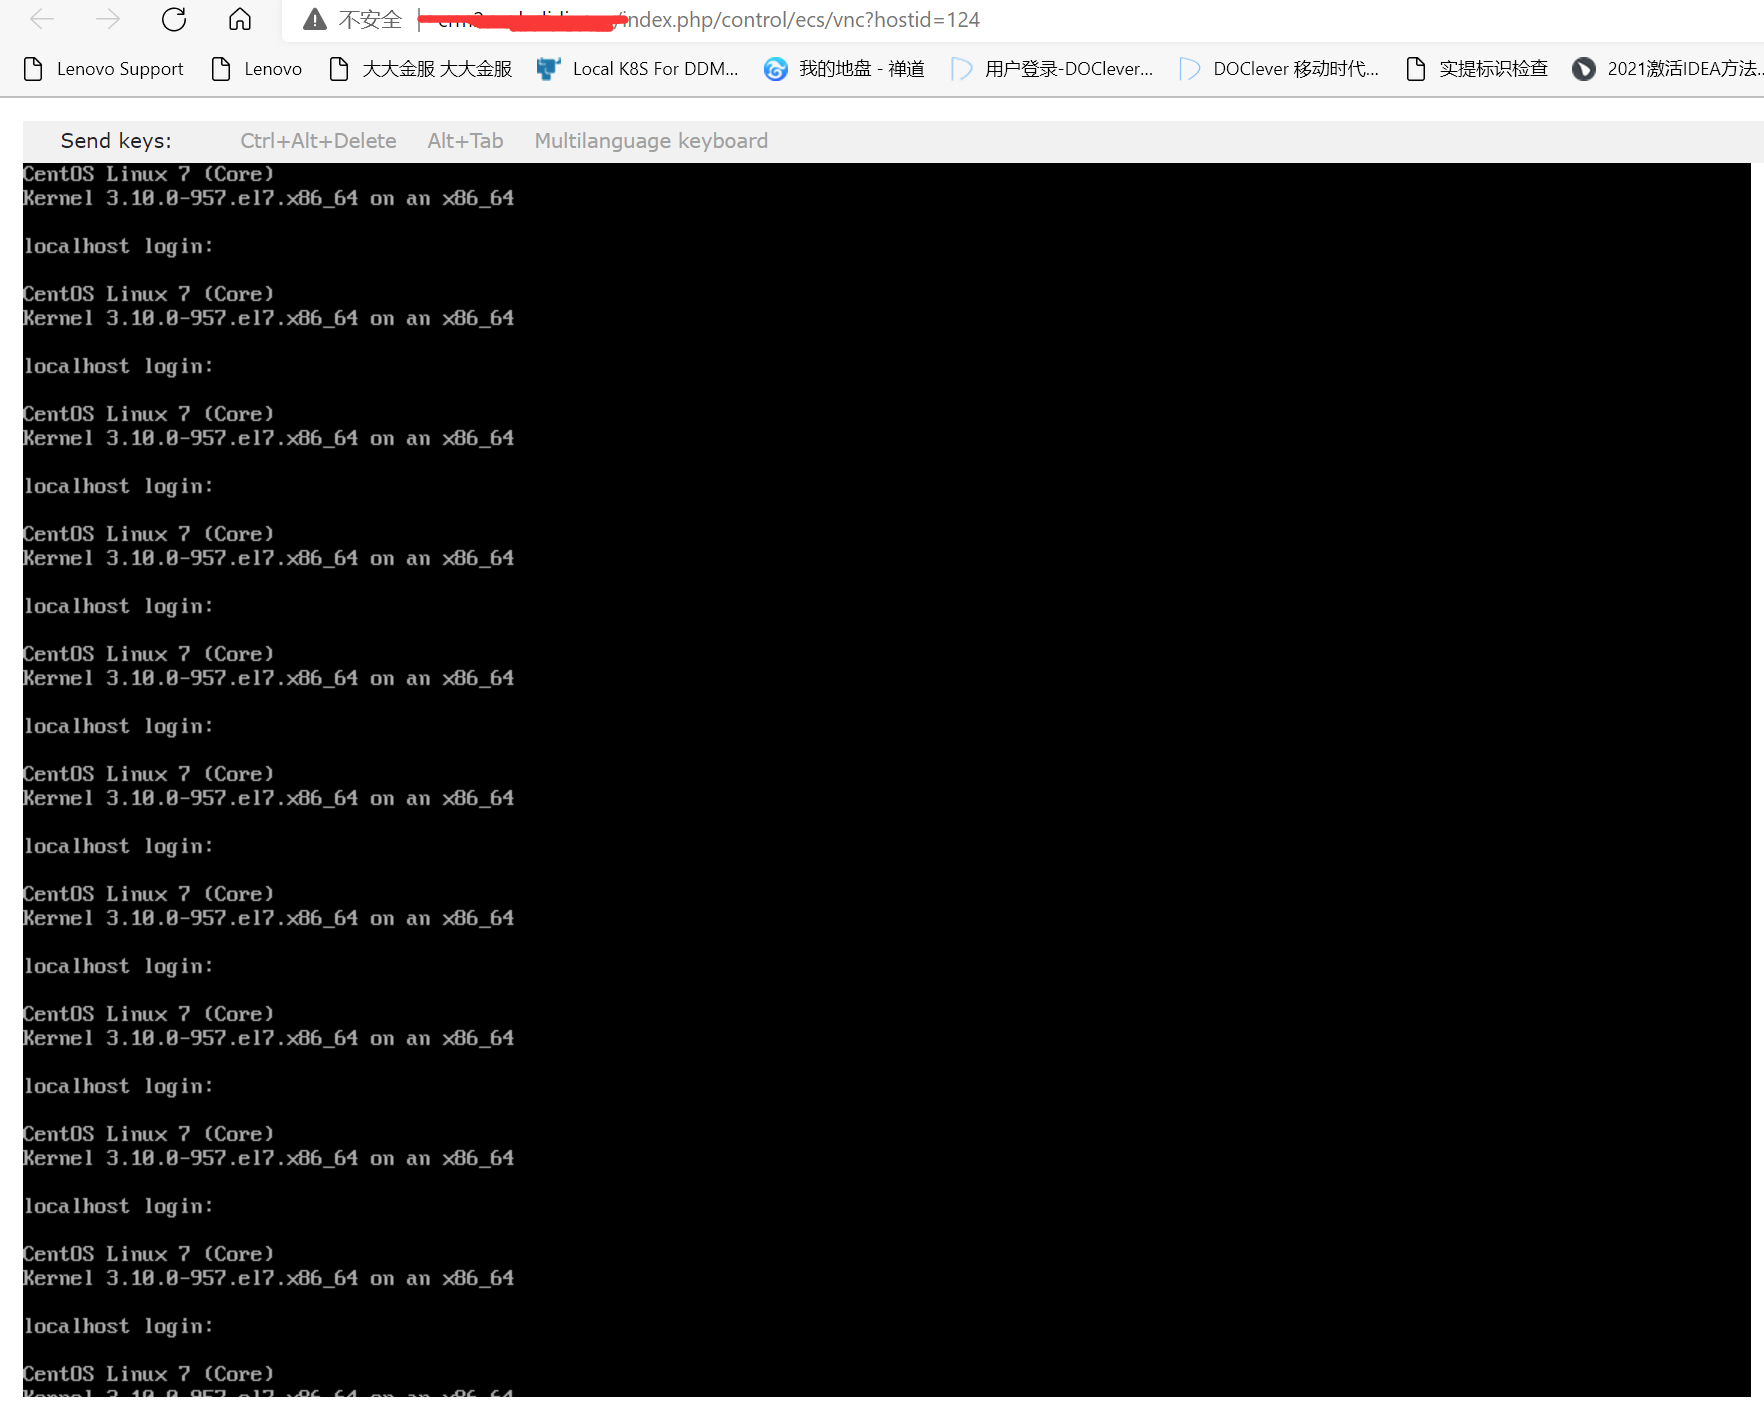Click the topmost CentOS Linux 7 (Core) line
This screenshot has height=1405, width=1764.
click(148, 174)
